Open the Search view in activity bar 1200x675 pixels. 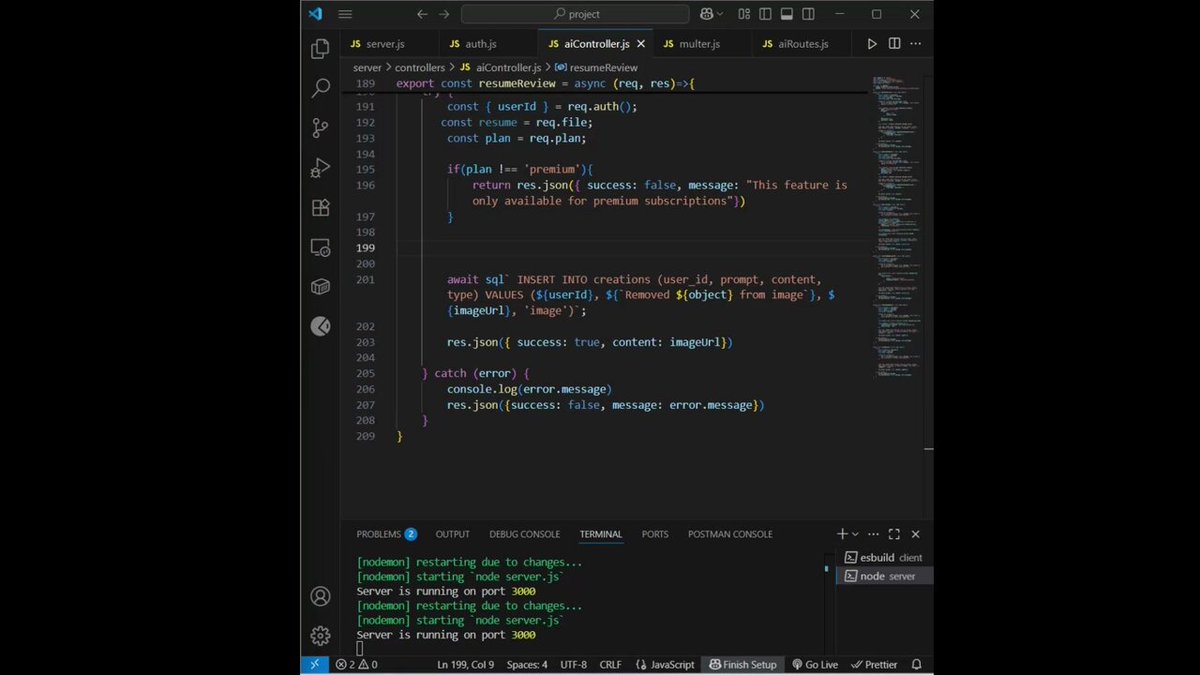click(x=320, y=88)
